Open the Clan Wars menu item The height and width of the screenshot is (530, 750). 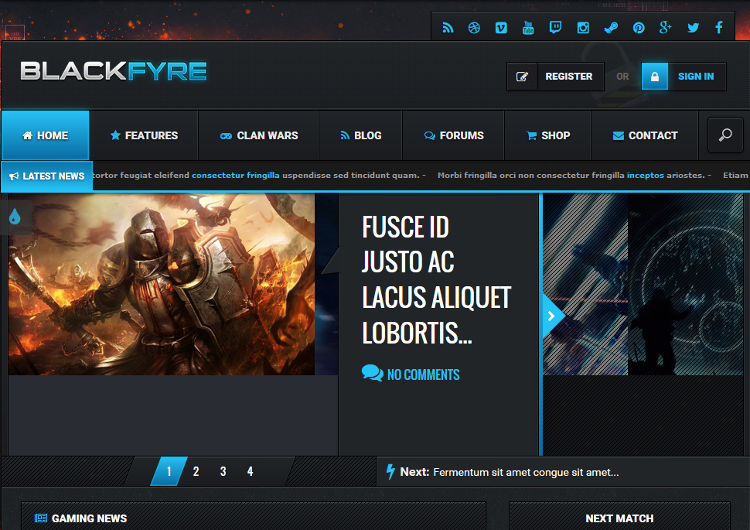[x=259, y=135]
